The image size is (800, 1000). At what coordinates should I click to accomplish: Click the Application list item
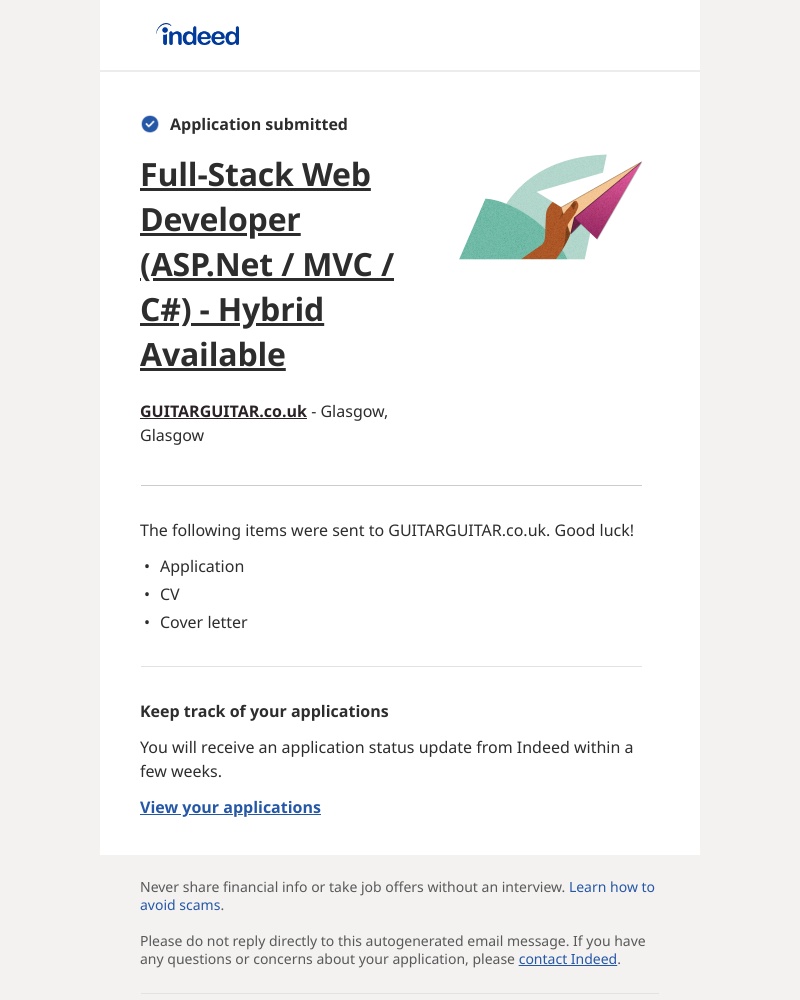point(202,566)
